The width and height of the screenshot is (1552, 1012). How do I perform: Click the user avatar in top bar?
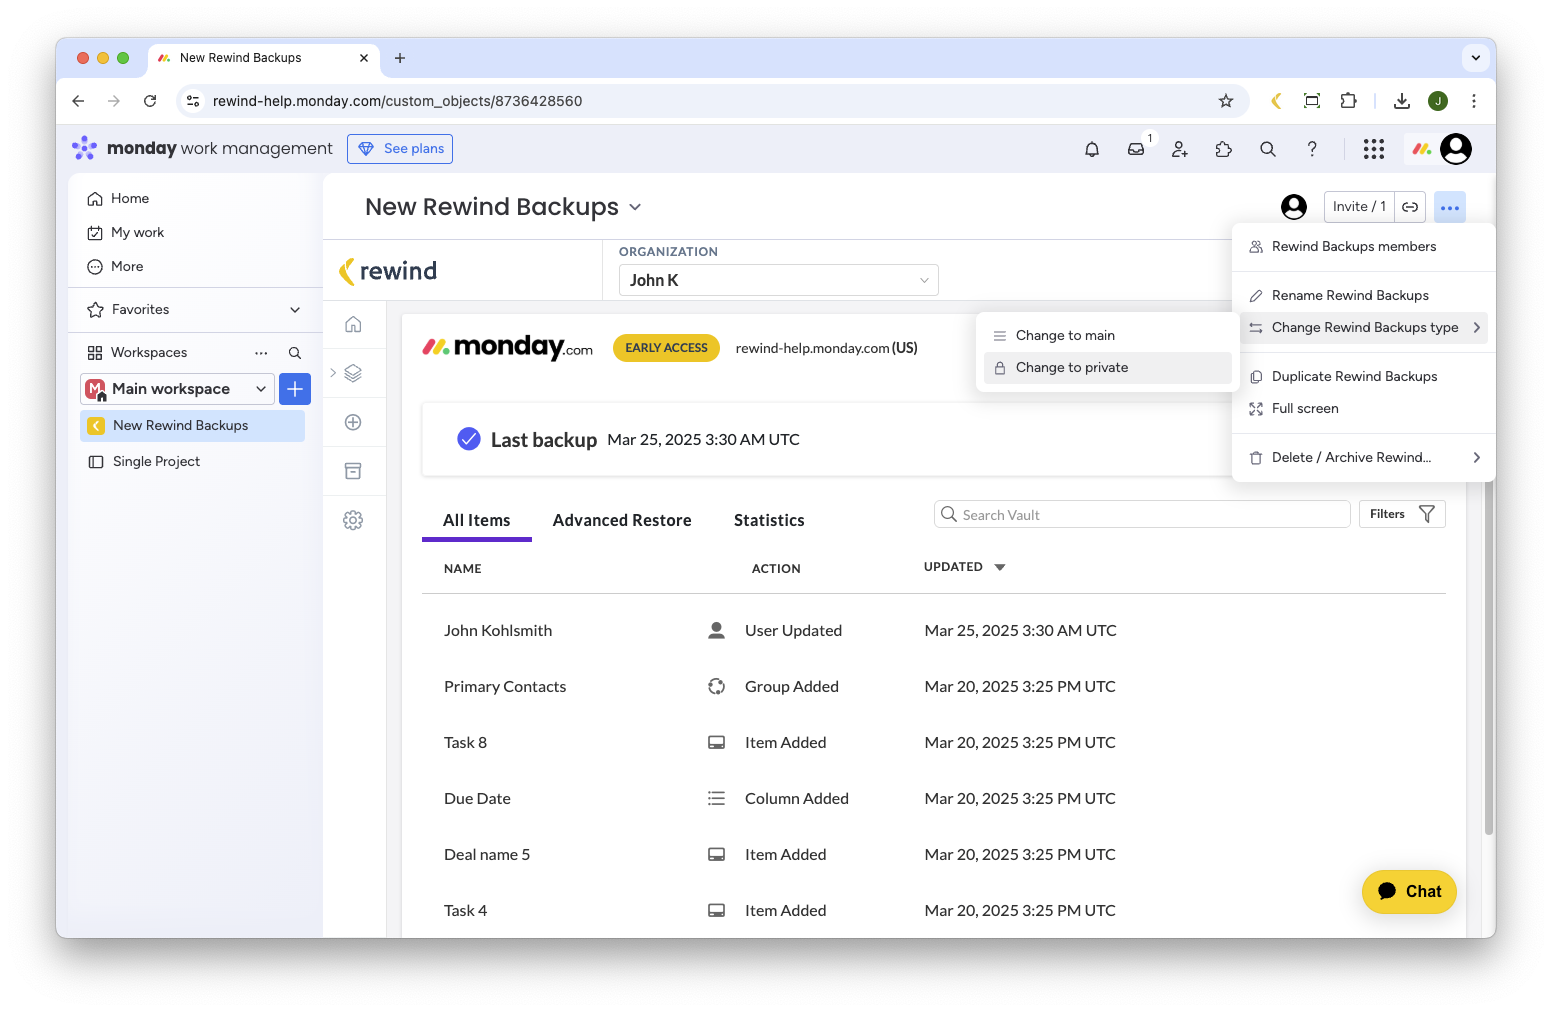(x=1456, y=149)
